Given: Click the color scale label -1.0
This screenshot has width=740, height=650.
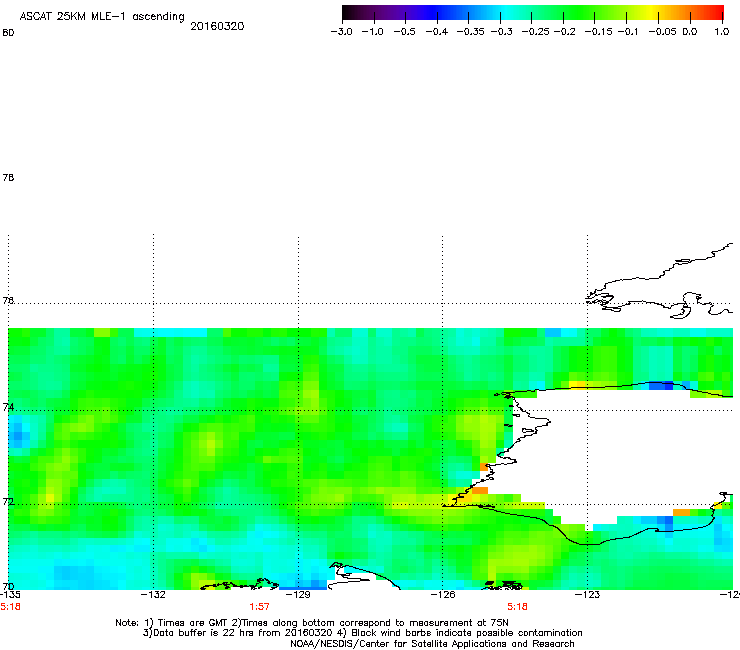Looking at the screenshot, I should pos(372,32).
